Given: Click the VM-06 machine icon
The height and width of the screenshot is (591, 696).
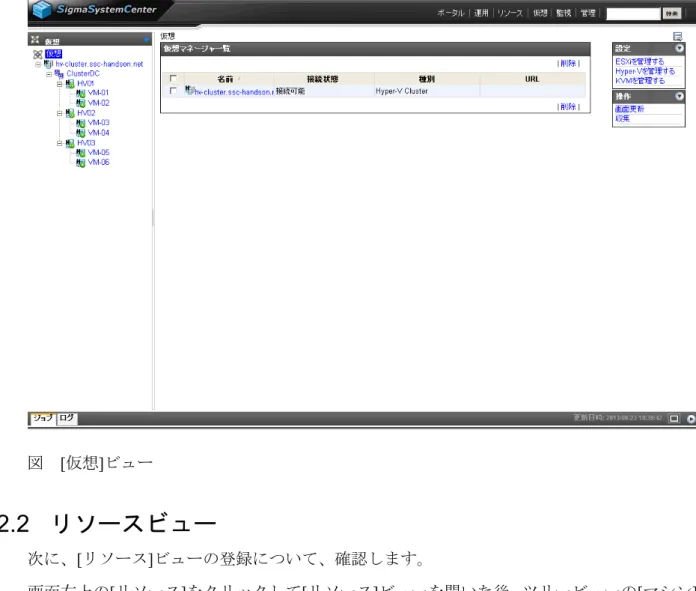Looking at the screenshot, I should tap(80, 163).
